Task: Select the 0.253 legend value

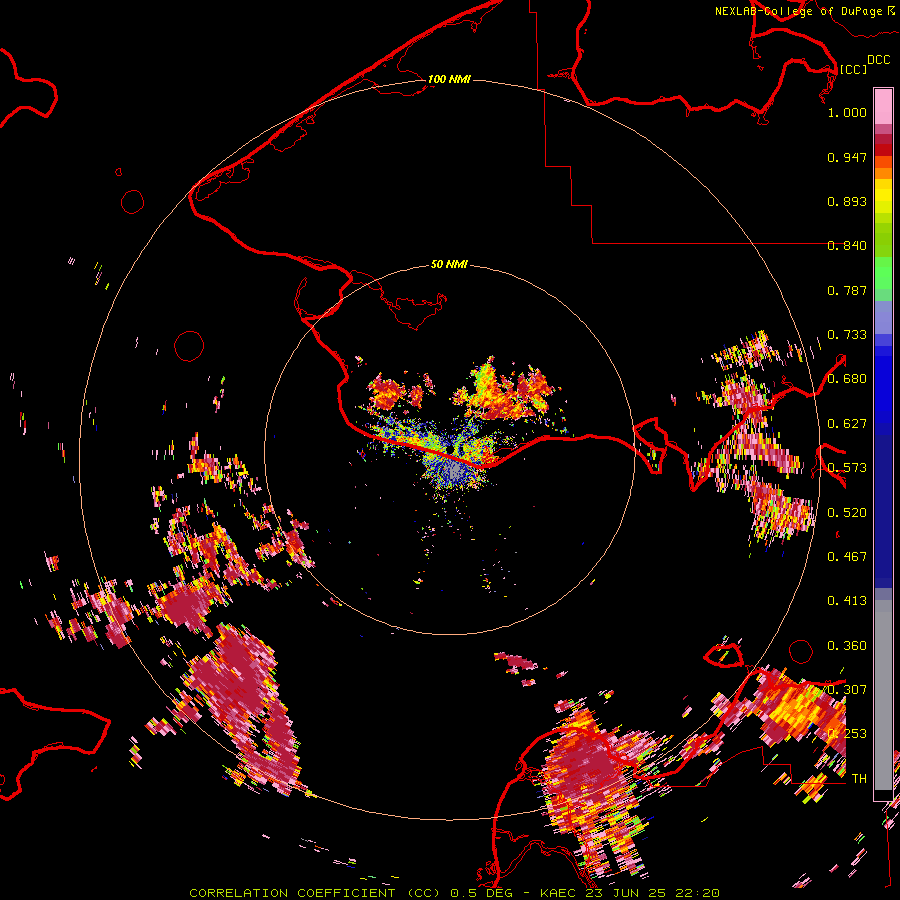Action: click(x=847, y=734)
